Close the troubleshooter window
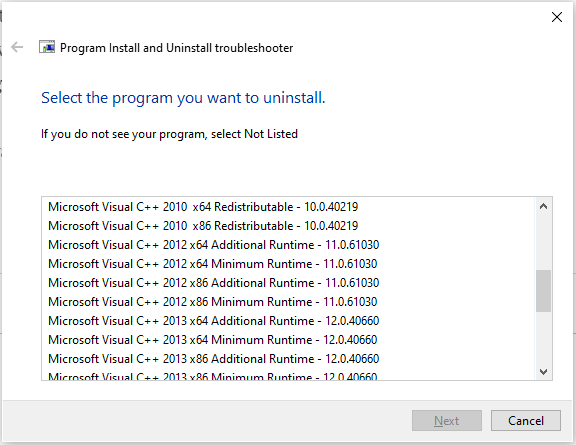Viewport: 576px width, 445px height. click(x=557, y=17)
